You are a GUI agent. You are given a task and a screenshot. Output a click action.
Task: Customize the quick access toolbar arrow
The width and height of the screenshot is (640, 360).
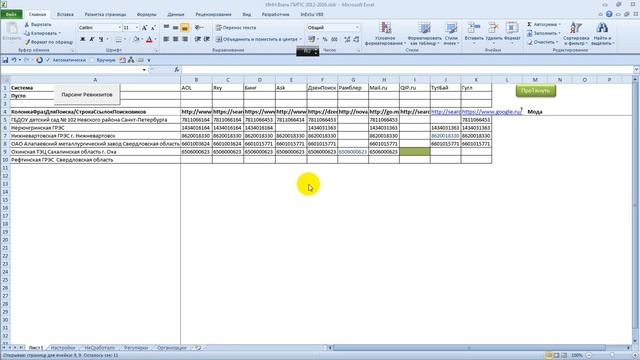point(149,60)
